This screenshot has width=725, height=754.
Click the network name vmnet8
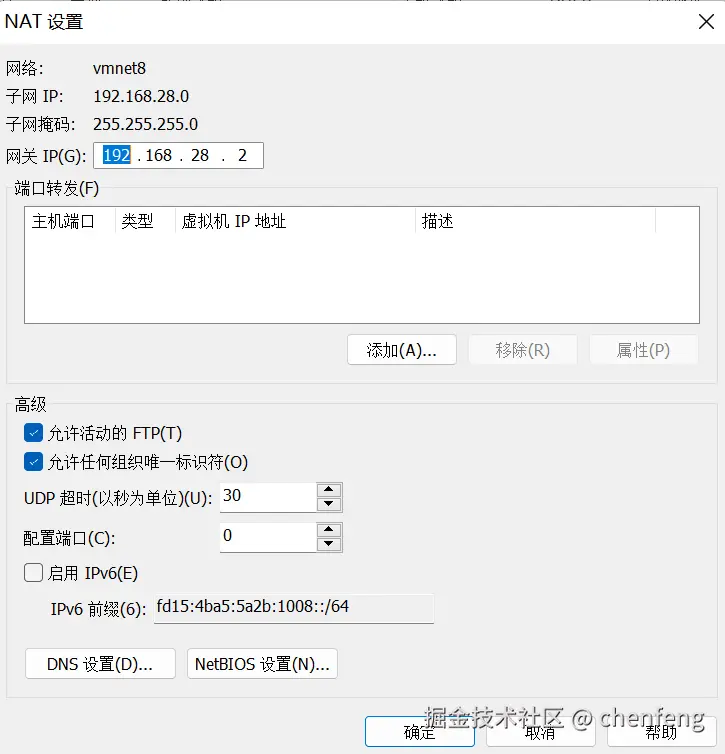pos(119,68)
